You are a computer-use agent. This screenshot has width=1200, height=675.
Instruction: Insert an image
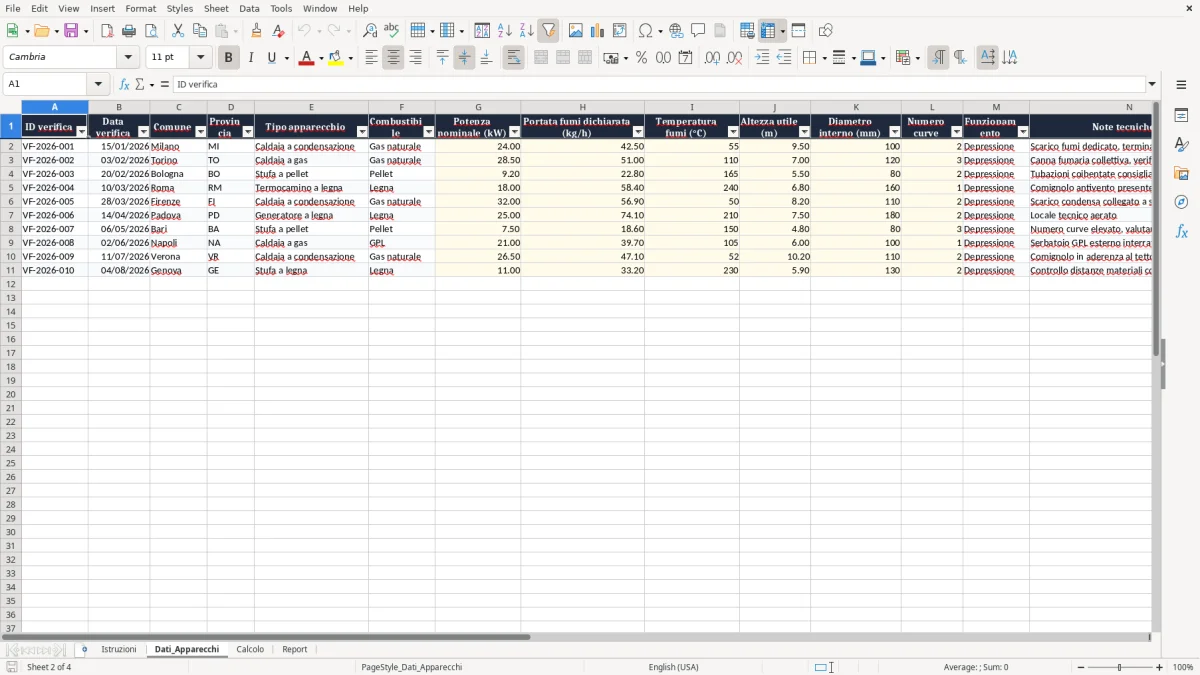coord(576,31)
